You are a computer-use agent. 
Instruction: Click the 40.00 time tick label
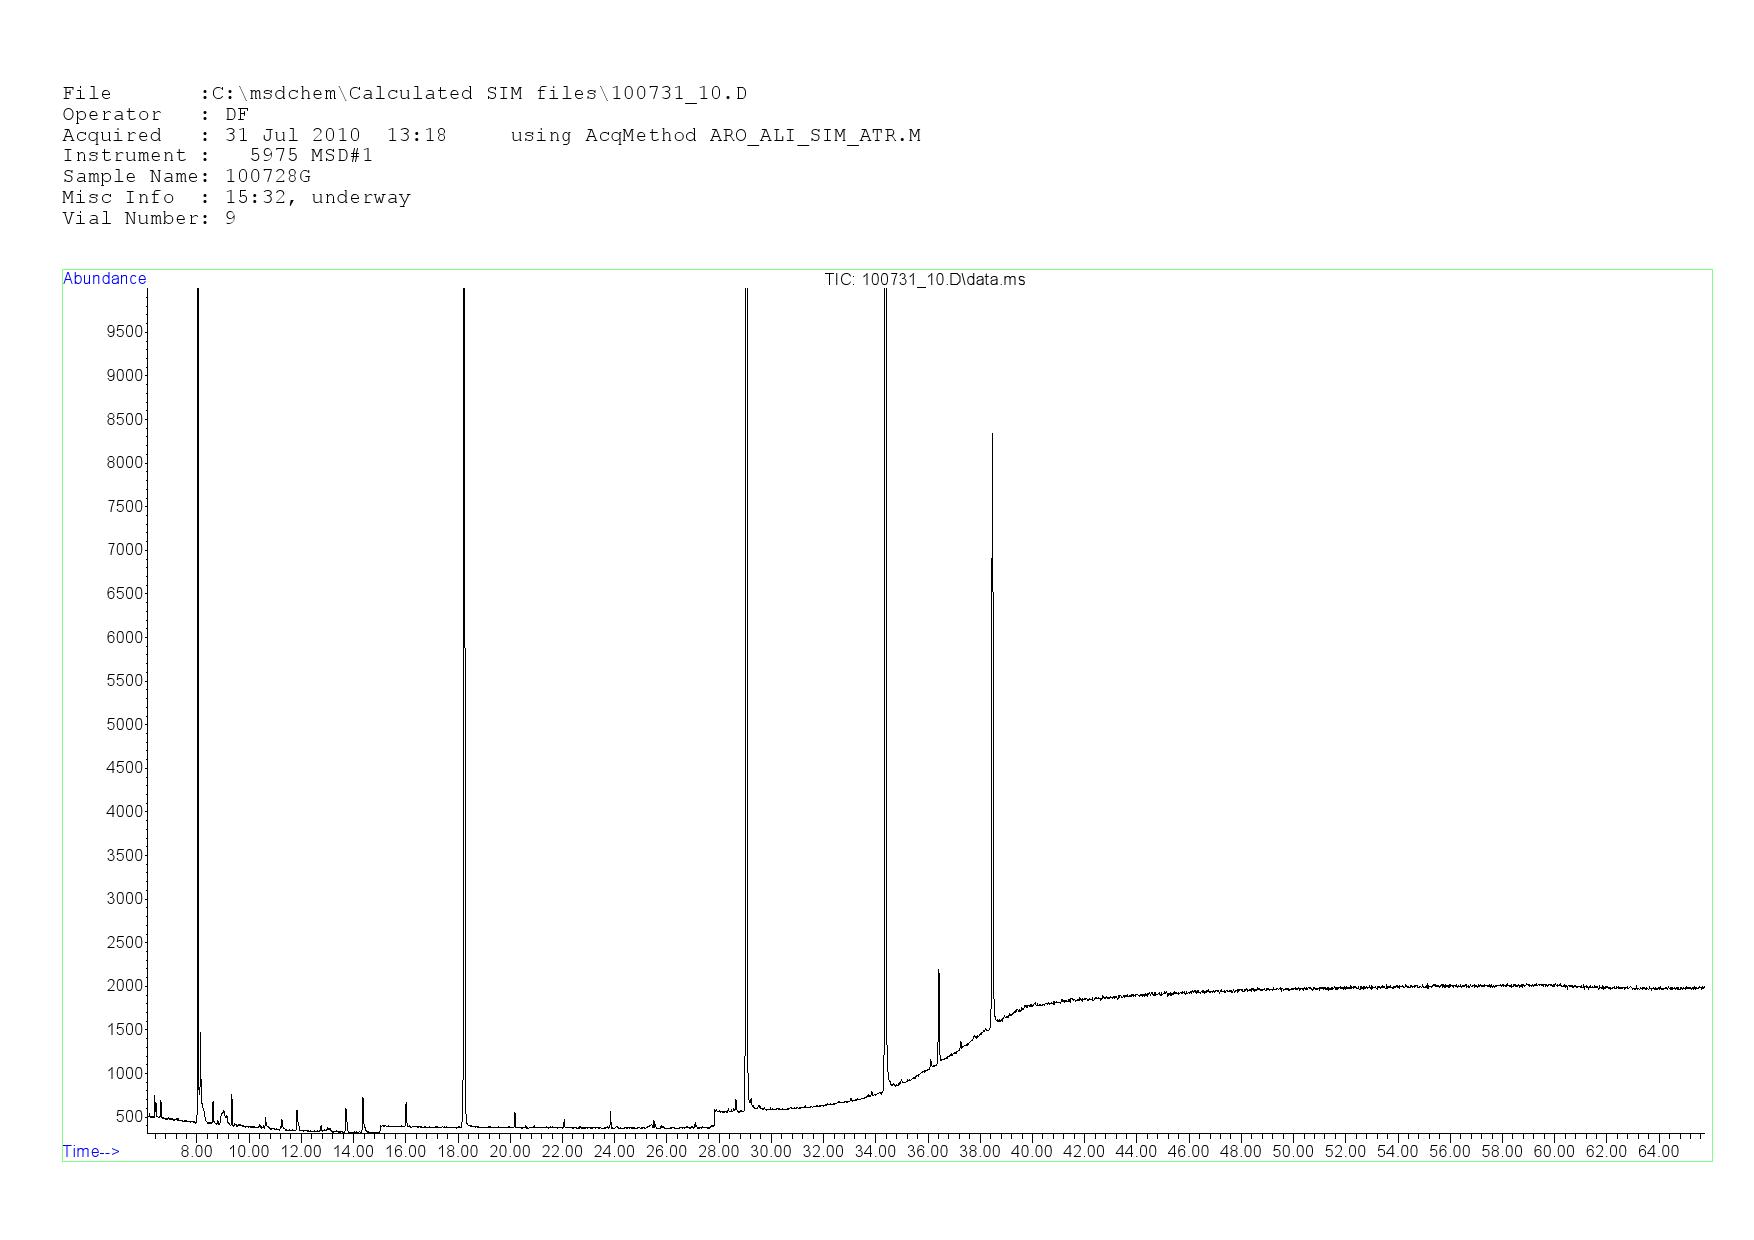coord(1031,1151)
